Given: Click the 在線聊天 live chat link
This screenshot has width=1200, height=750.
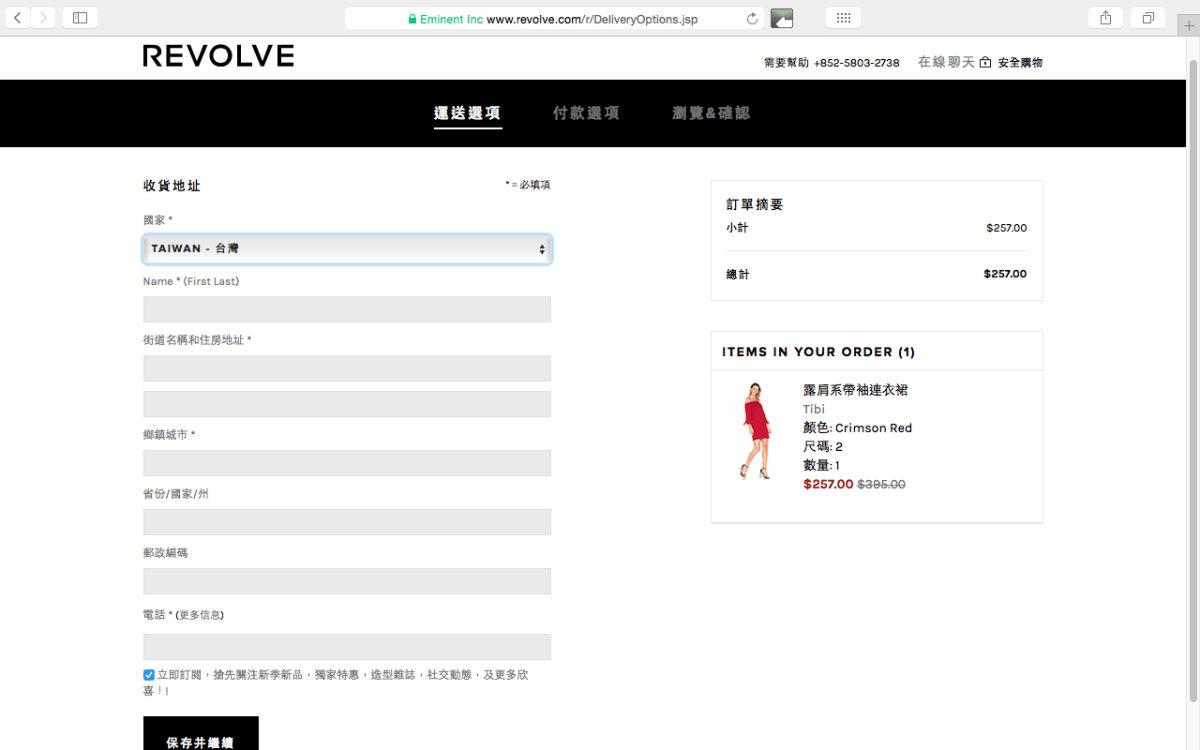Looking at the screenshot, I should pos(945,62).
